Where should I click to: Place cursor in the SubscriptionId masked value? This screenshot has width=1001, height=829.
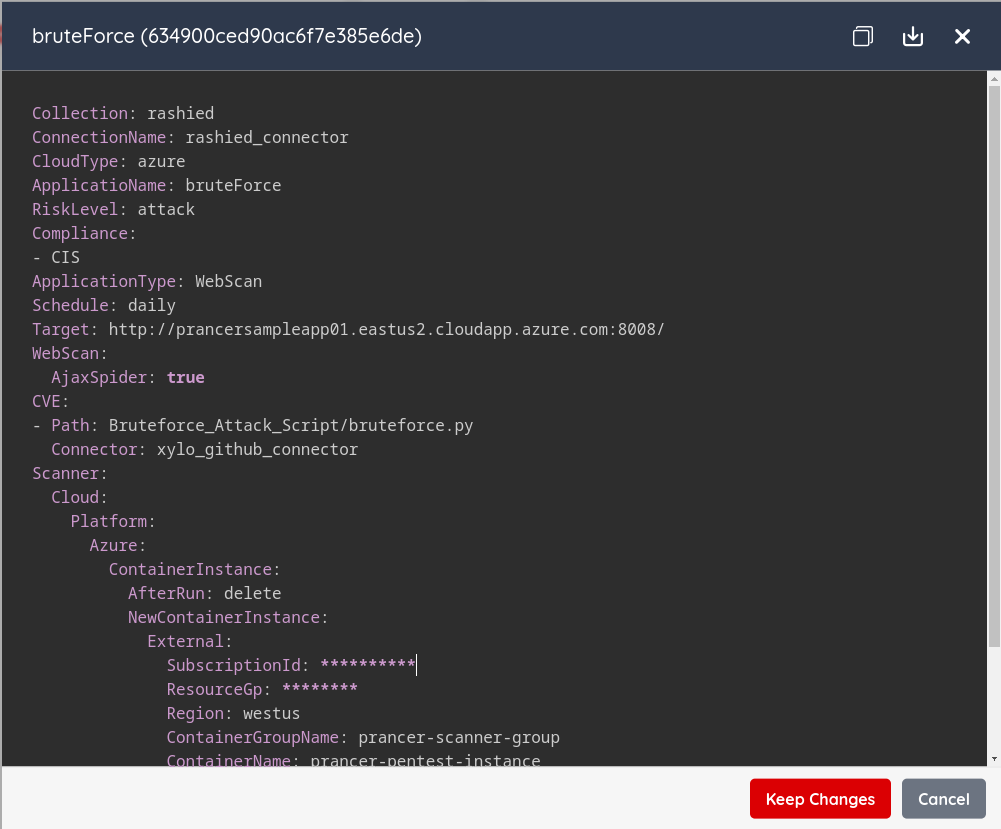pos(368,665)
